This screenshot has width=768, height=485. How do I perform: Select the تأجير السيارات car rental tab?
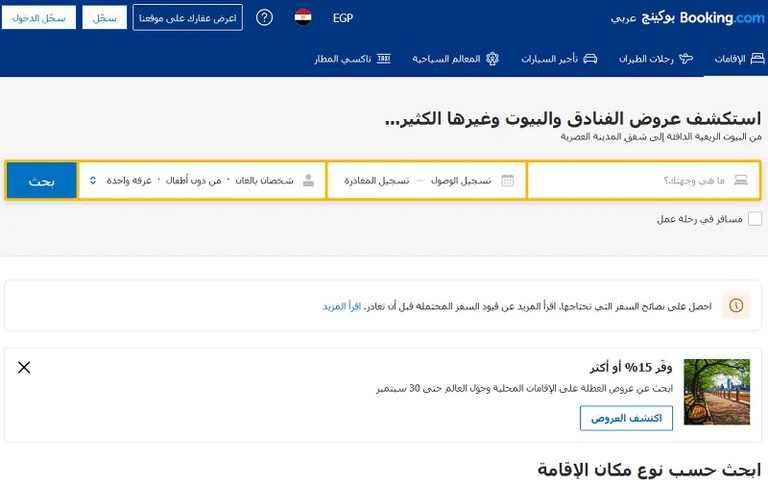click(x=559, y=59)
